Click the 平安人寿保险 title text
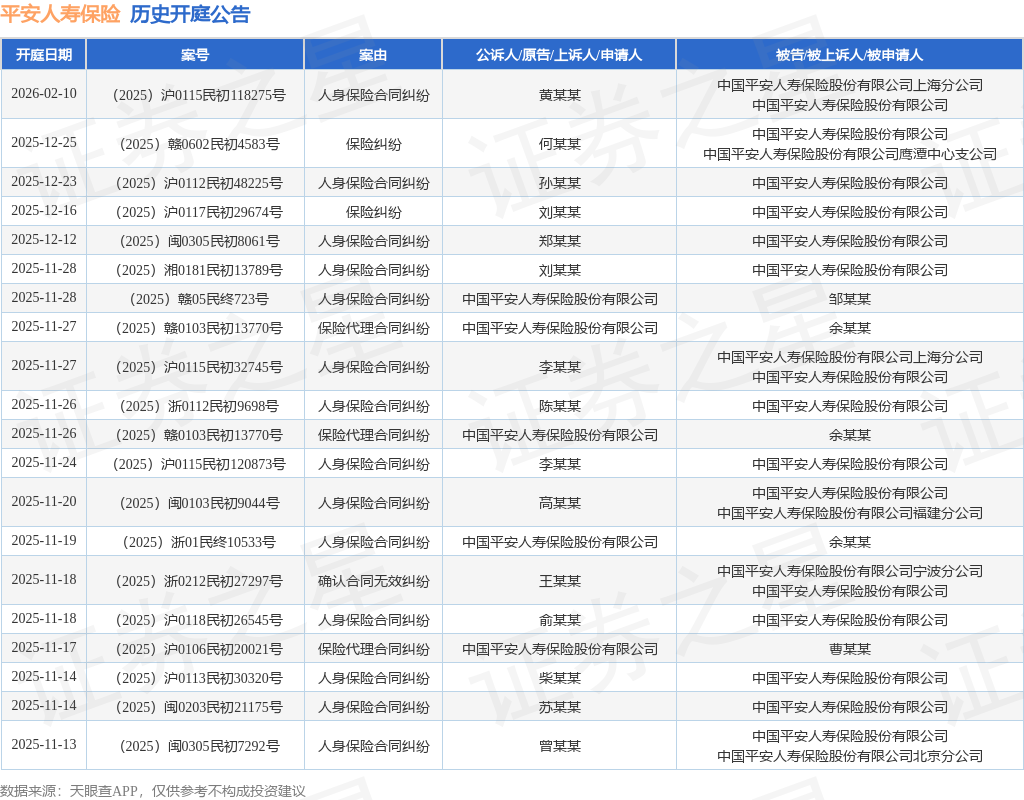1024x800 pixels. (60, 14)
